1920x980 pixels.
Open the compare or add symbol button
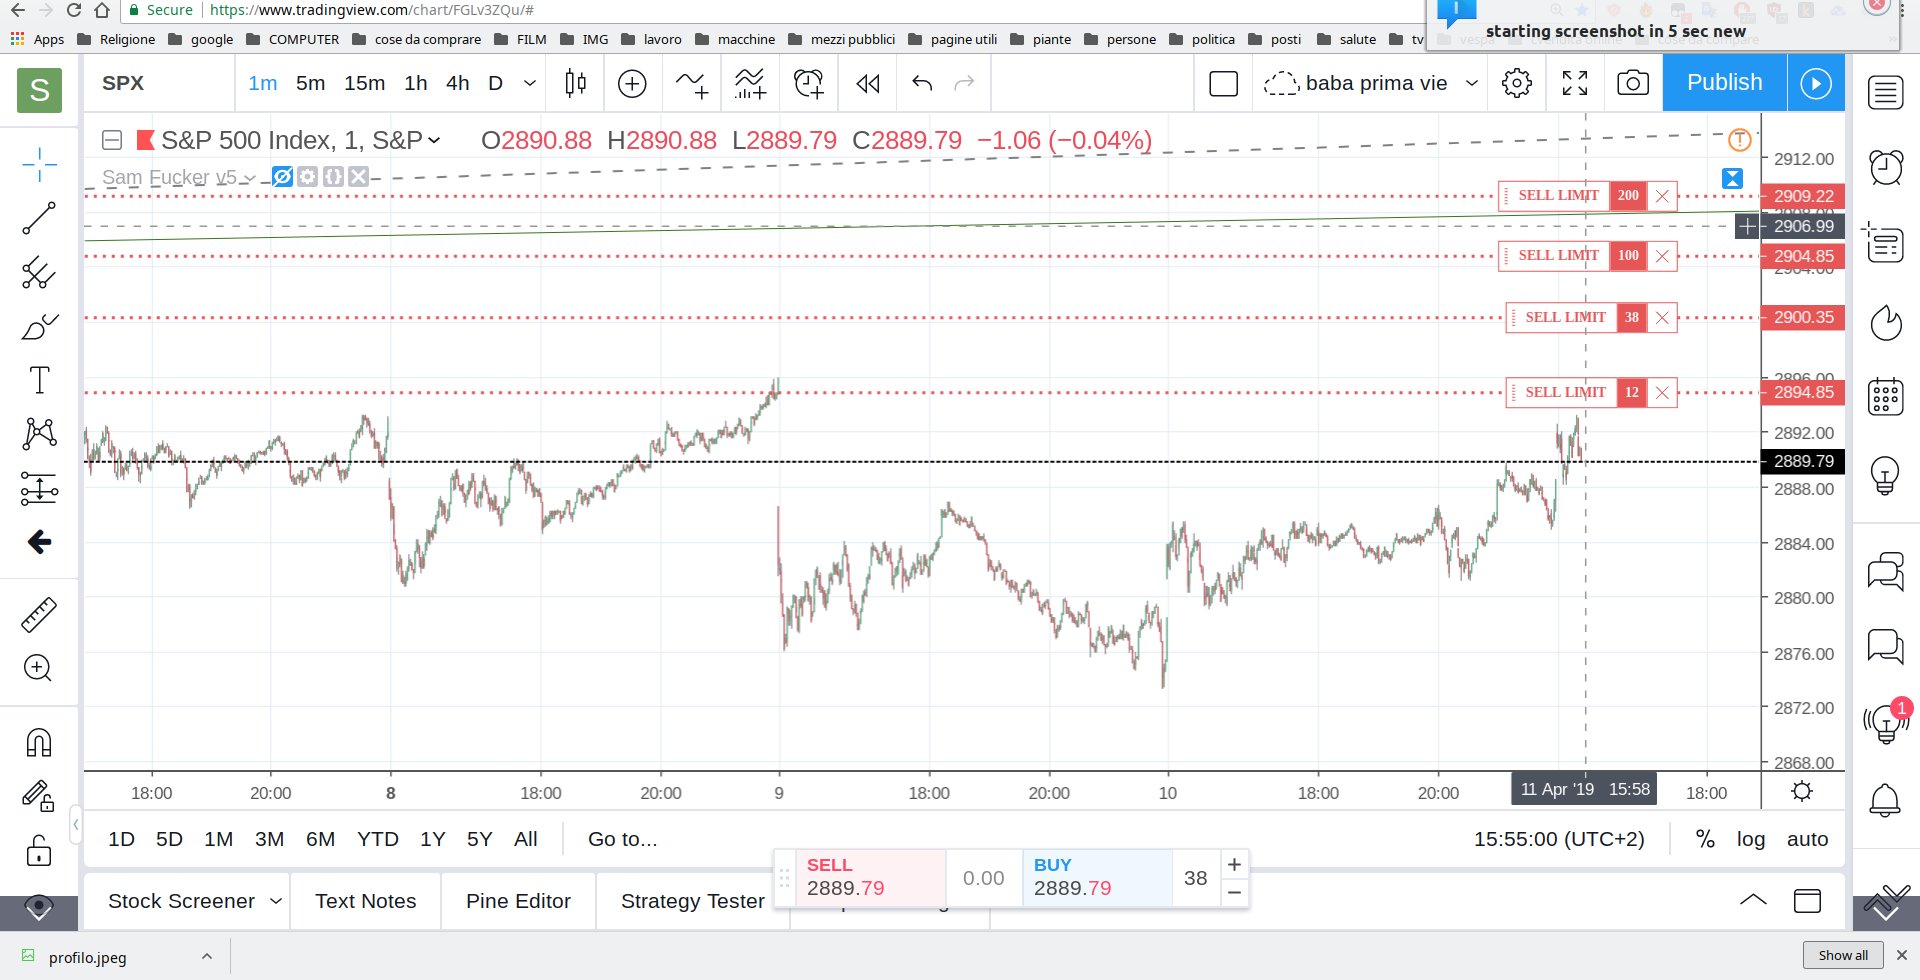tap(632, 83)
